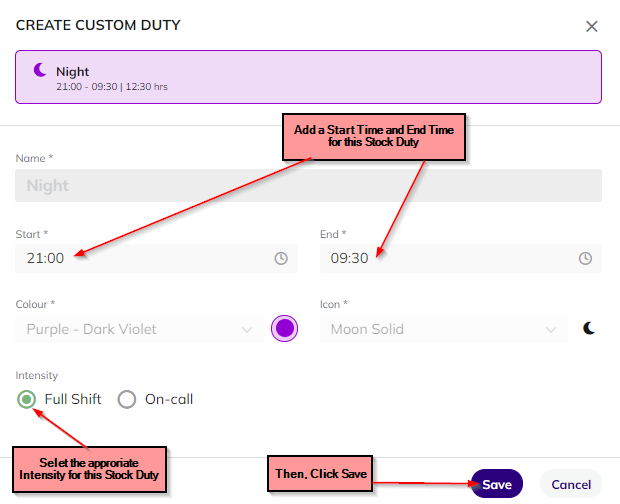The image size is (620, 504).
Task: Open the End time clock picker
Action: 585,258
